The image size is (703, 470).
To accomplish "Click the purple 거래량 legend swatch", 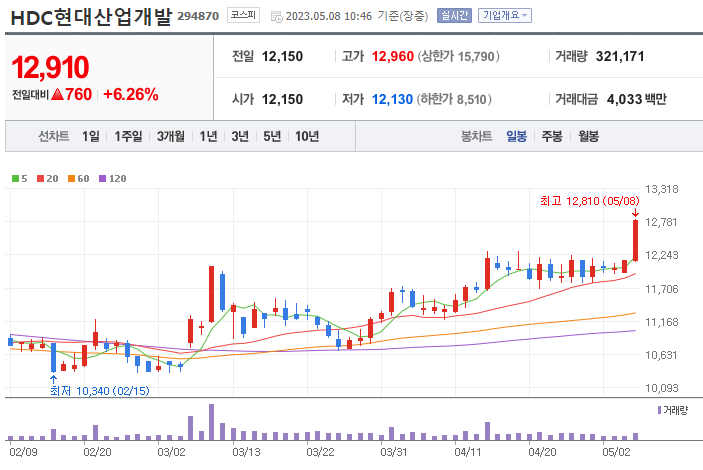I will [x=660, y=410].
